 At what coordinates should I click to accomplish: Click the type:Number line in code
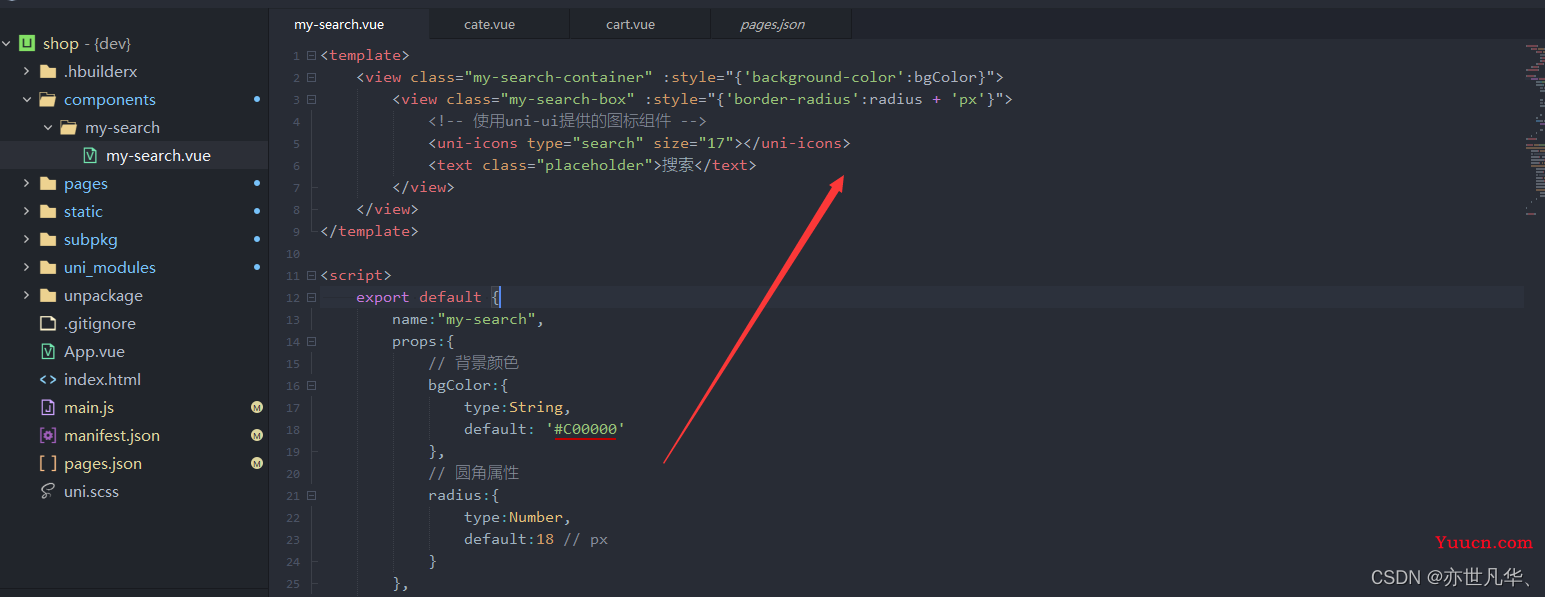point(517,517)
